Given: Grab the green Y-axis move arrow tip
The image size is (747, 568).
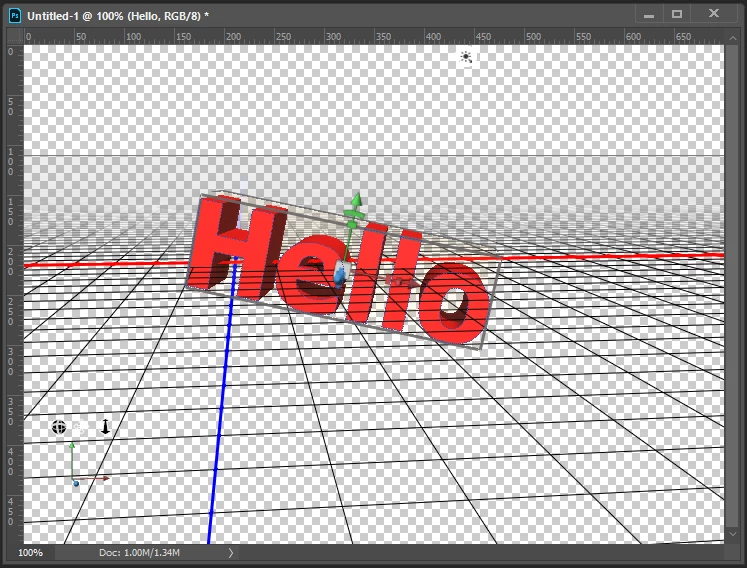Looking at the screenshot, I should click(x=356, y=199).
